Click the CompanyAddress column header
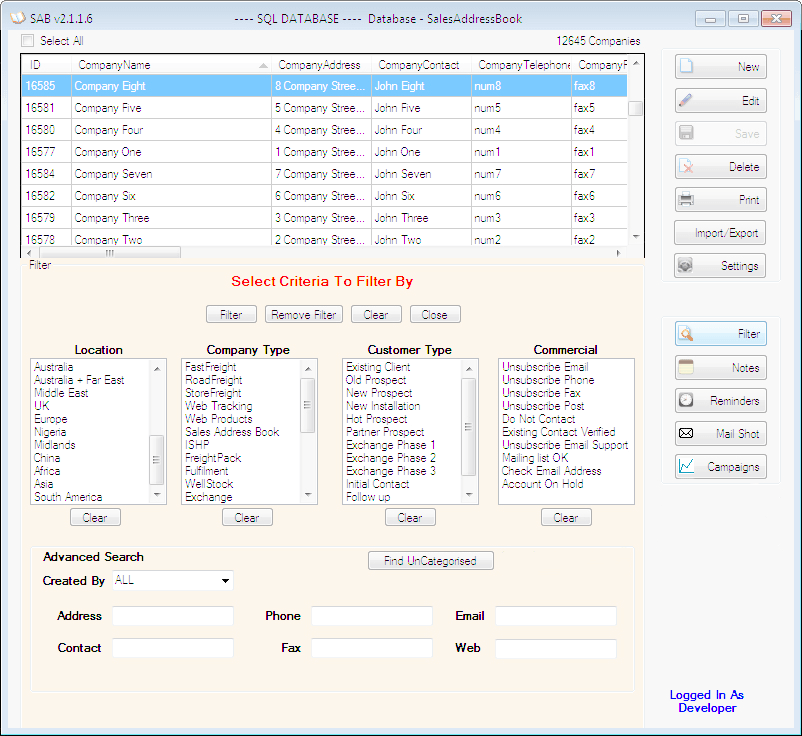This screenshot has height=736, width=802. click(x=321, y=65)
